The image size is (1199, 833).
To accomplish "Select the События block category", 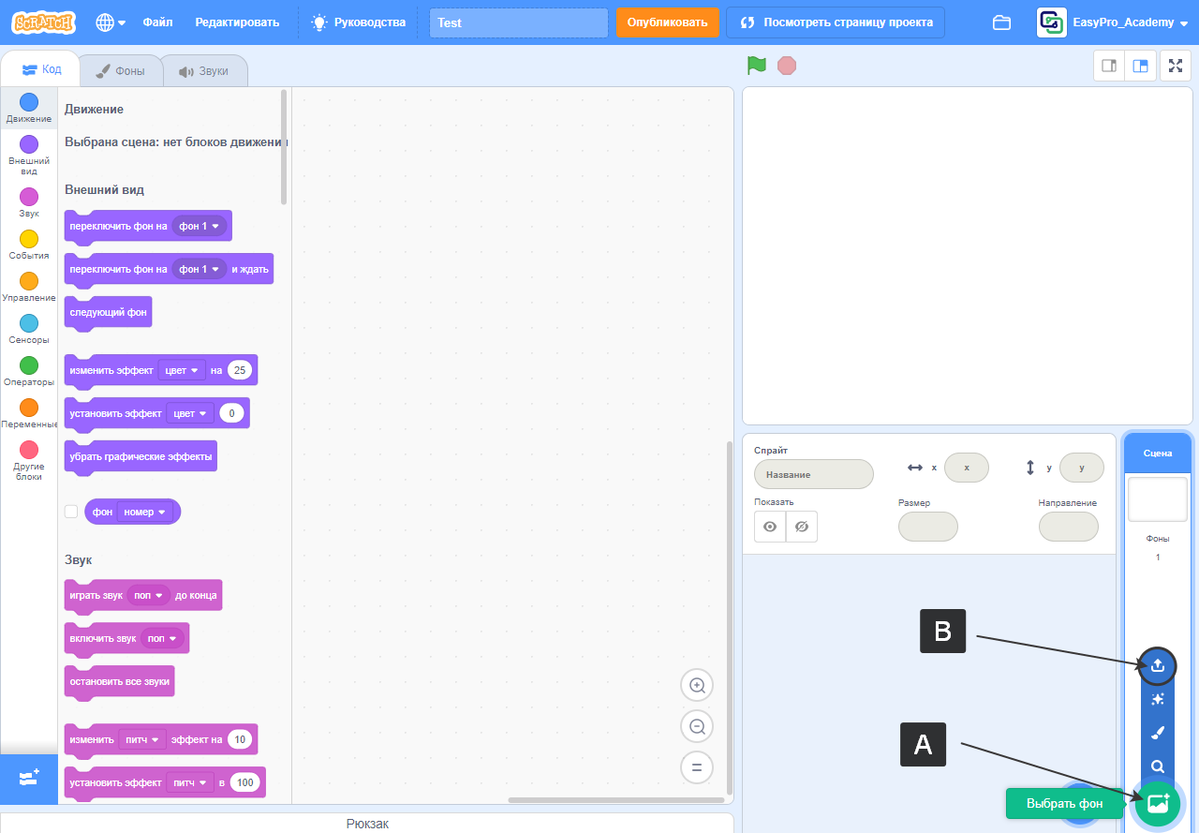I will pyautogui.click(x=29, y=245).
